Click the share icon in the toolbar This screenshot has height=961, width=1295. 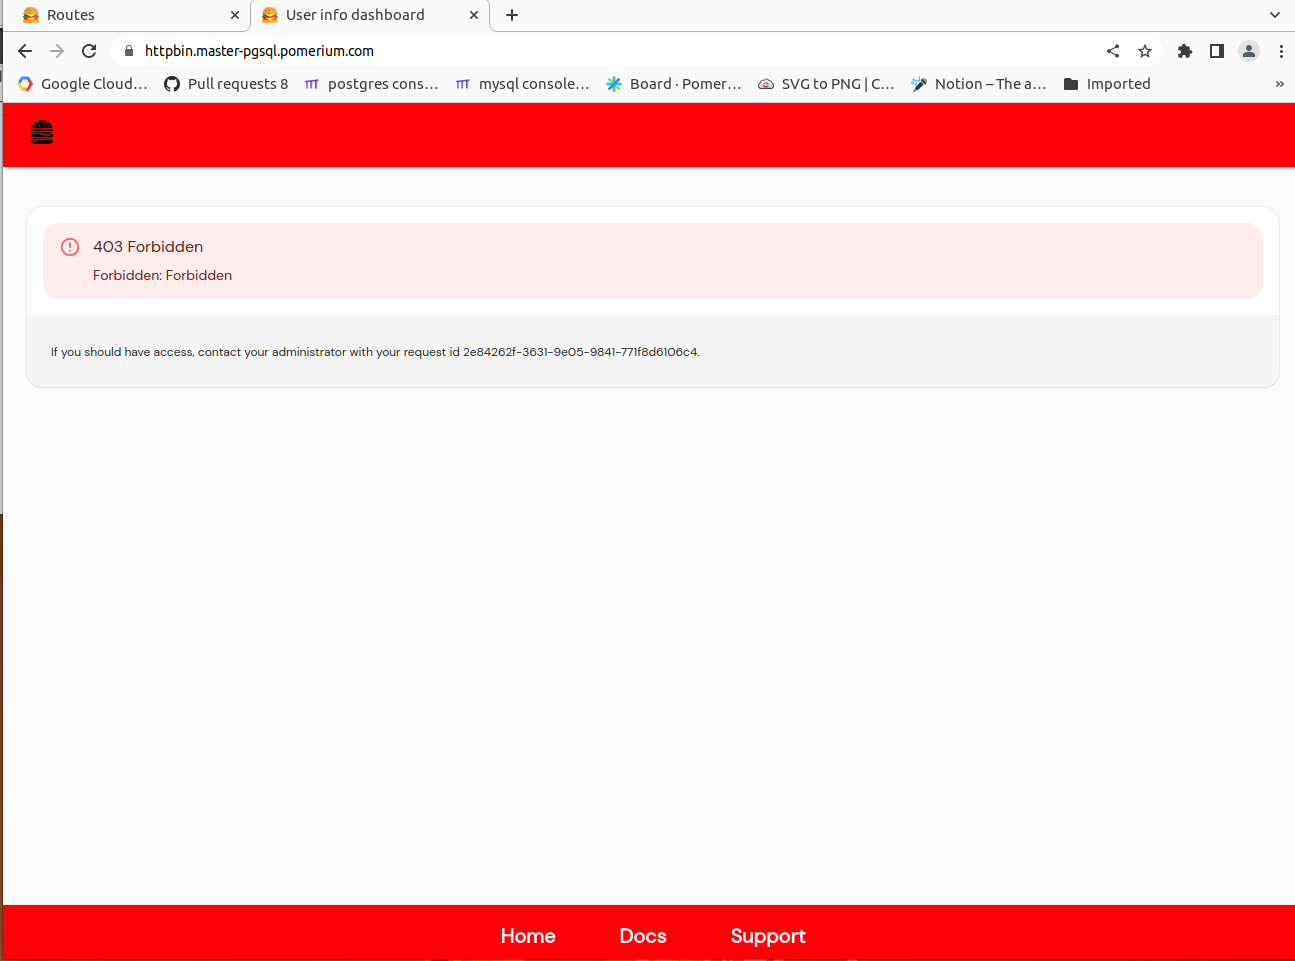click(1112, 50)
